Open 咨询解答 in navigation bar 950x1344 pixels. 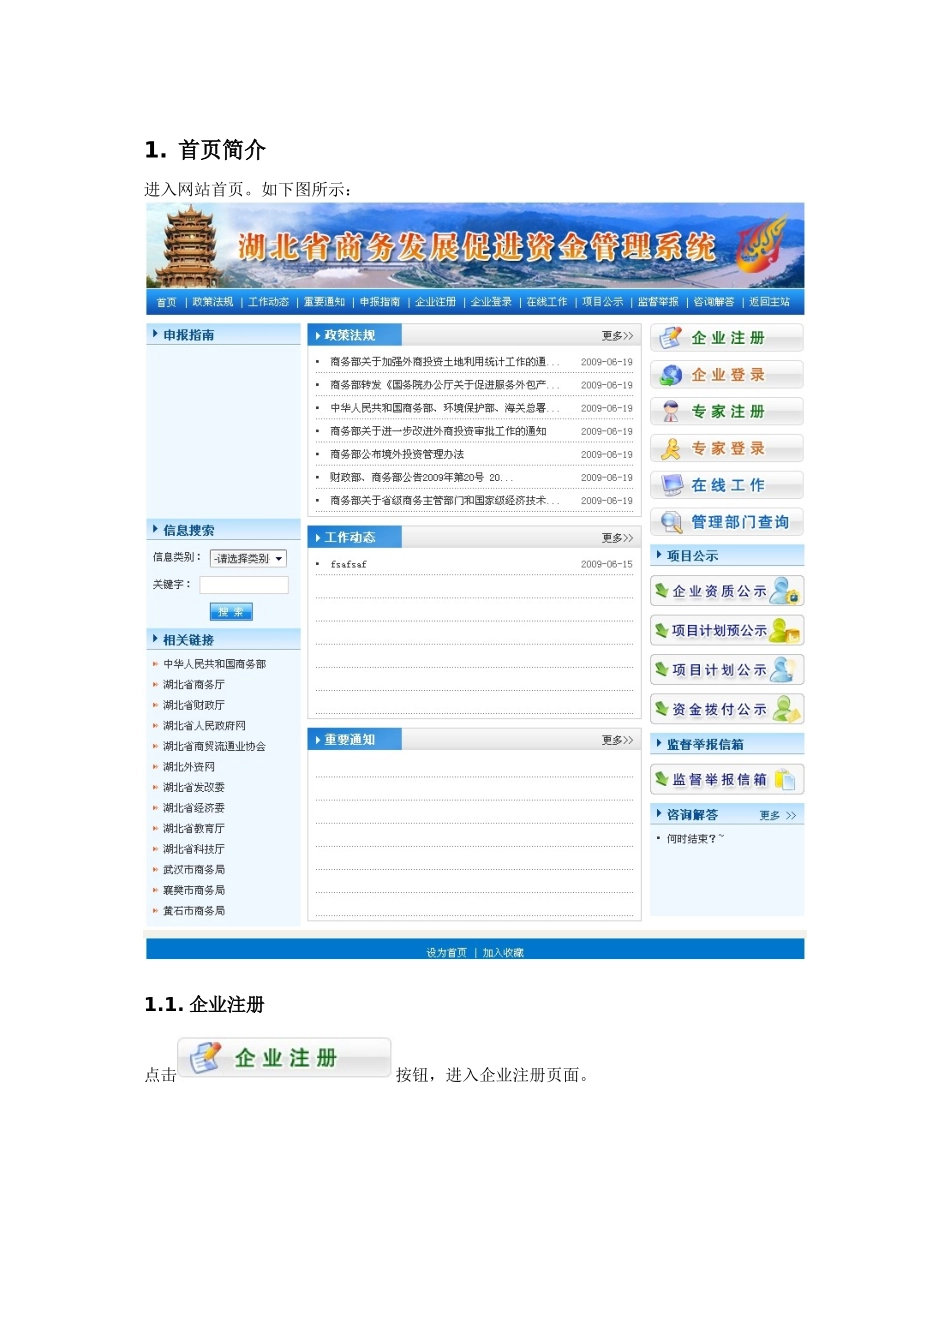click(x=714, y=302)
